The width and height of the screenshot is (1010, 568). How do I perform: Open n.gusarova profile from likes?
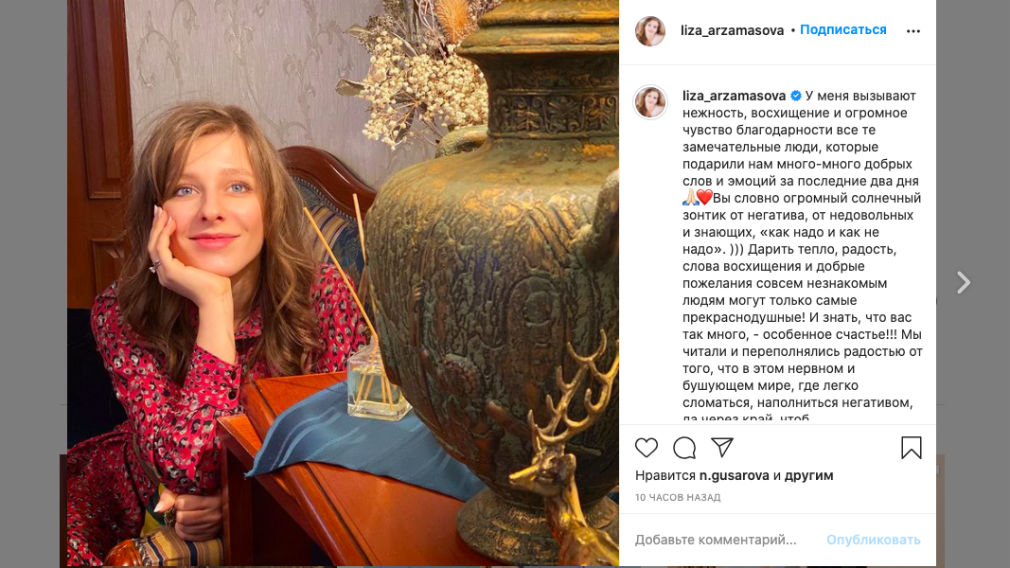pyautogui.click(x=734, y=475)
